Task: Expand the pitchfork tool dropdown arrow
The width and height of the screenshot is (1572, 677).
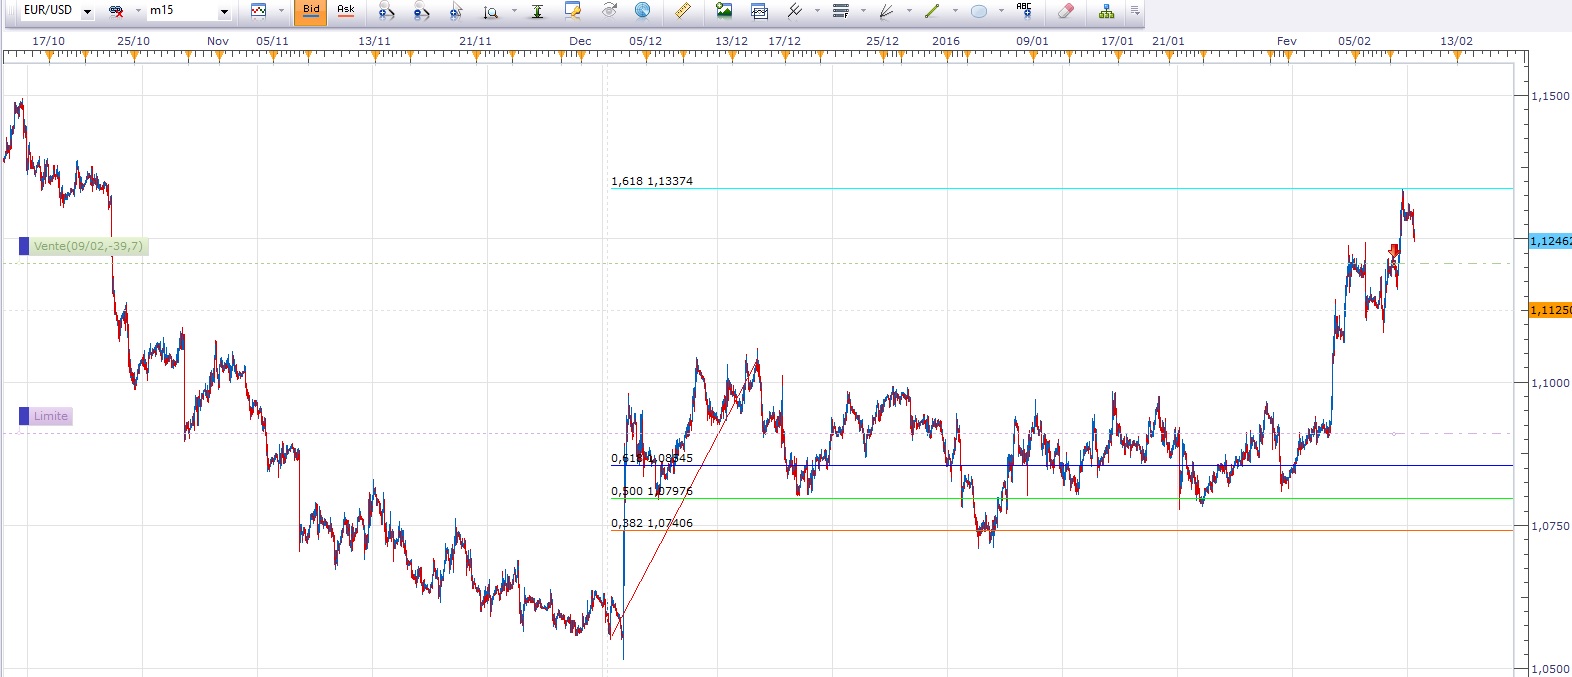Action: 817,10
